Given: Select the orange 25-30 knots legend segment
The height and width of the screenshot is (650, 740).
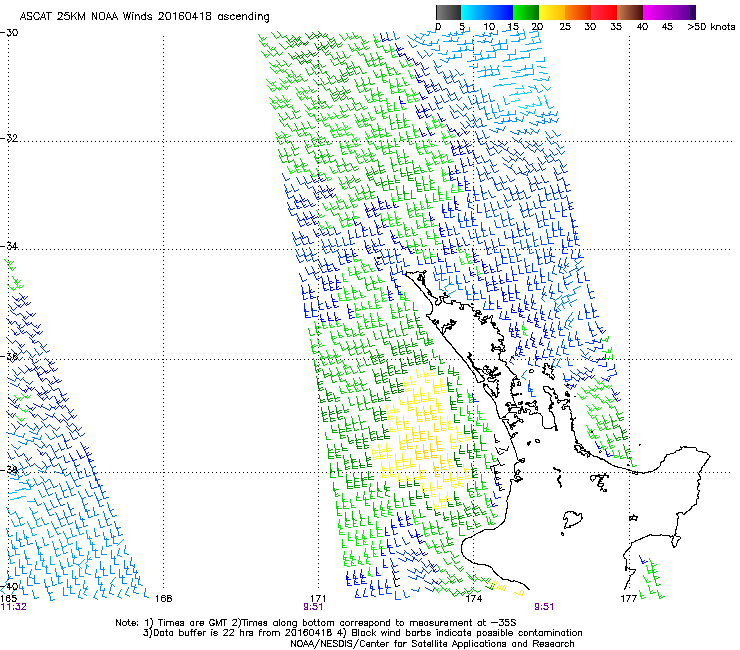Looking at the screenshot, I should coord(578,12).
